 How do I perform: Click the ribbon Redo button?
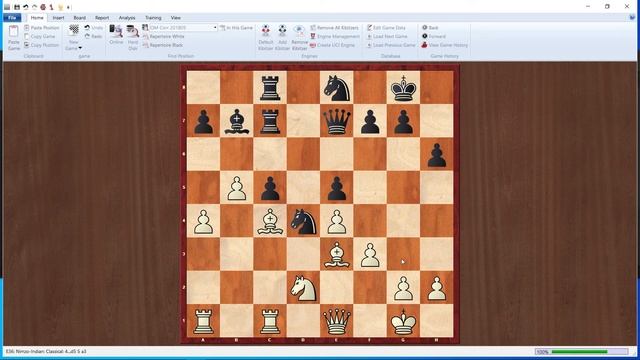point(93,36)
